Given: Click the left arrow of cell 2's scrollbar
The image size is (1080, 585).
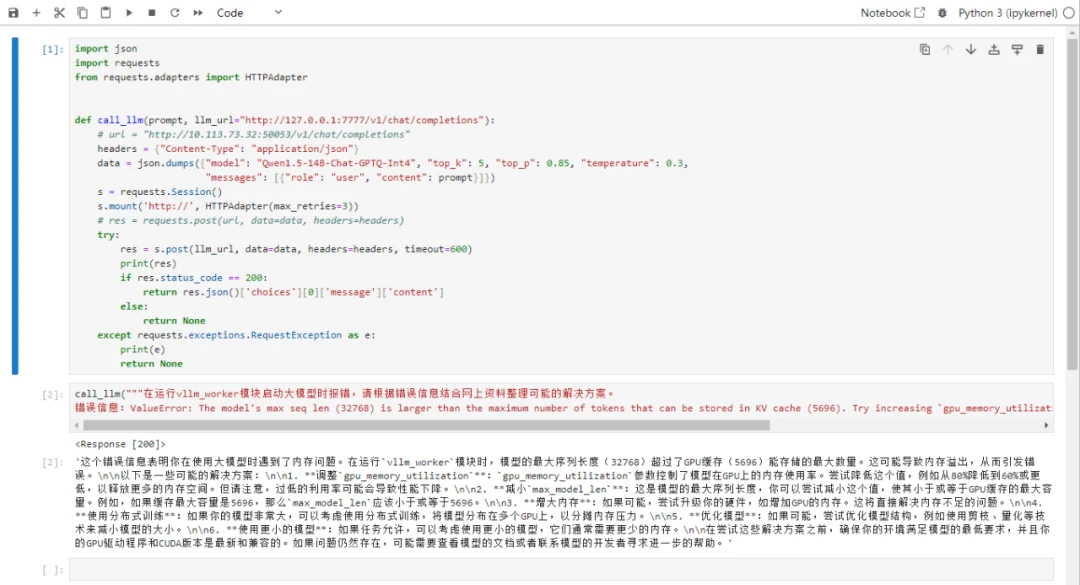Looking at the screenshot, I should pyautogui.click(x=76, y=425).
